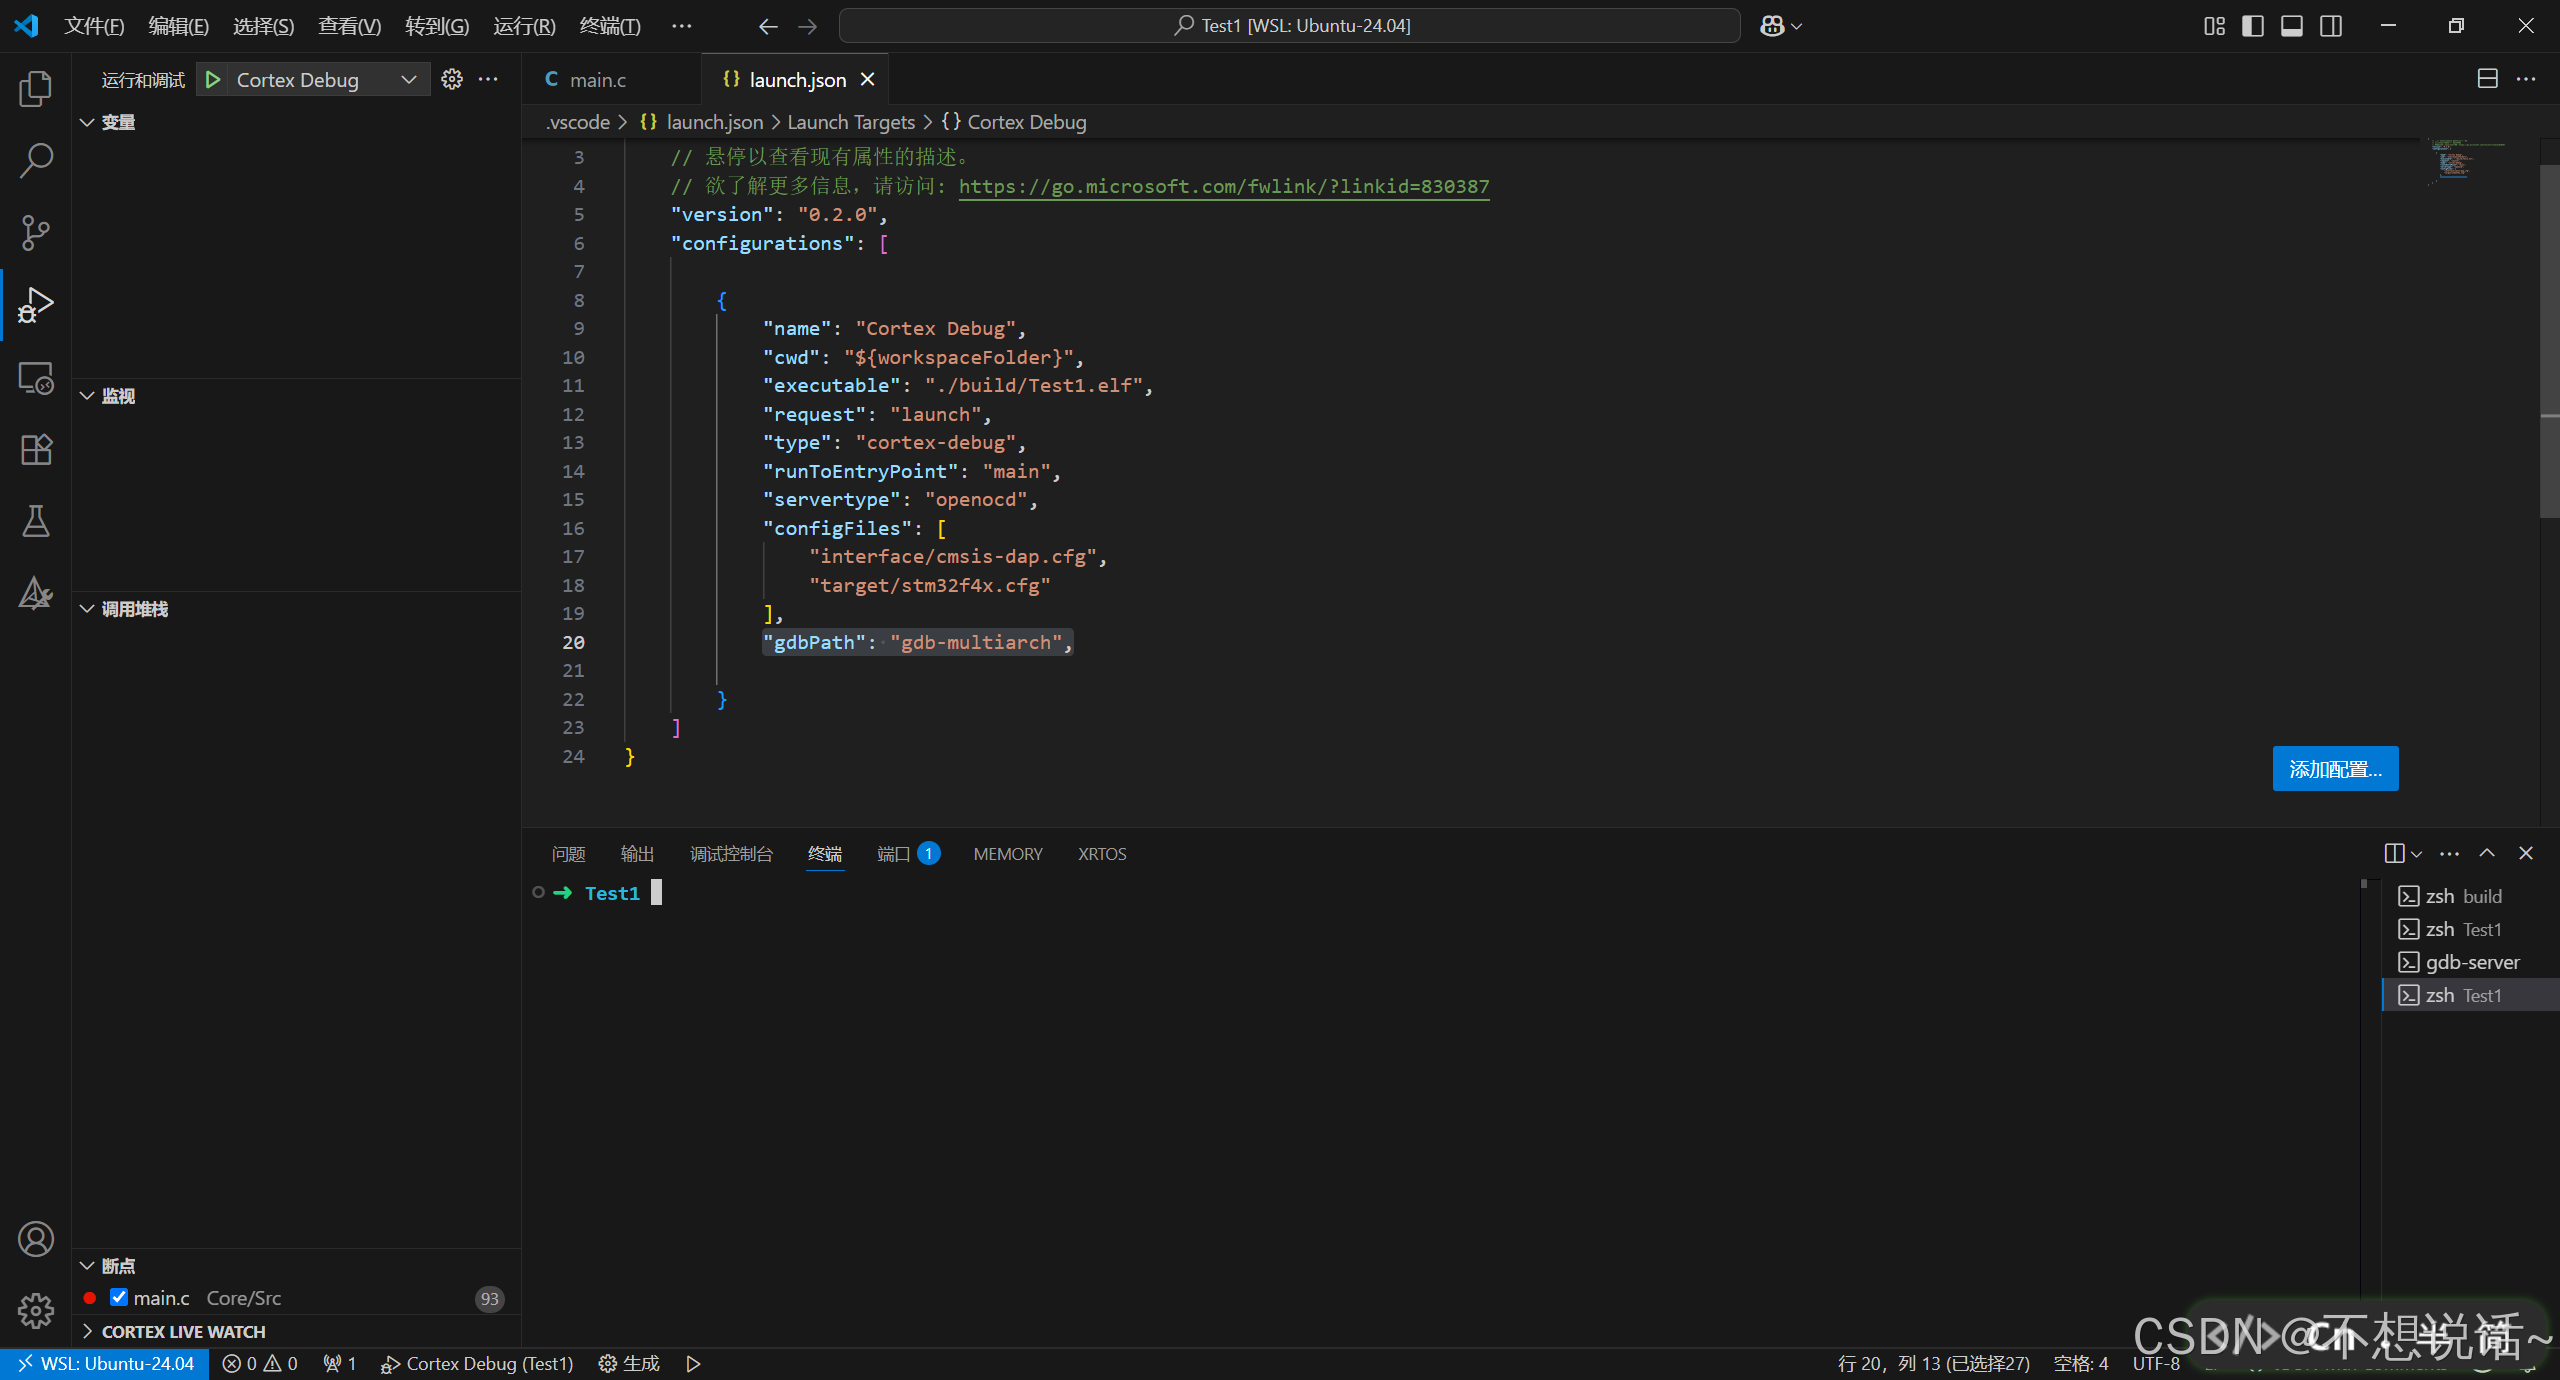Select the gdb-server terminal in the list
This screenshot has width=2560, height=1380.
[x=2470, y=961]
